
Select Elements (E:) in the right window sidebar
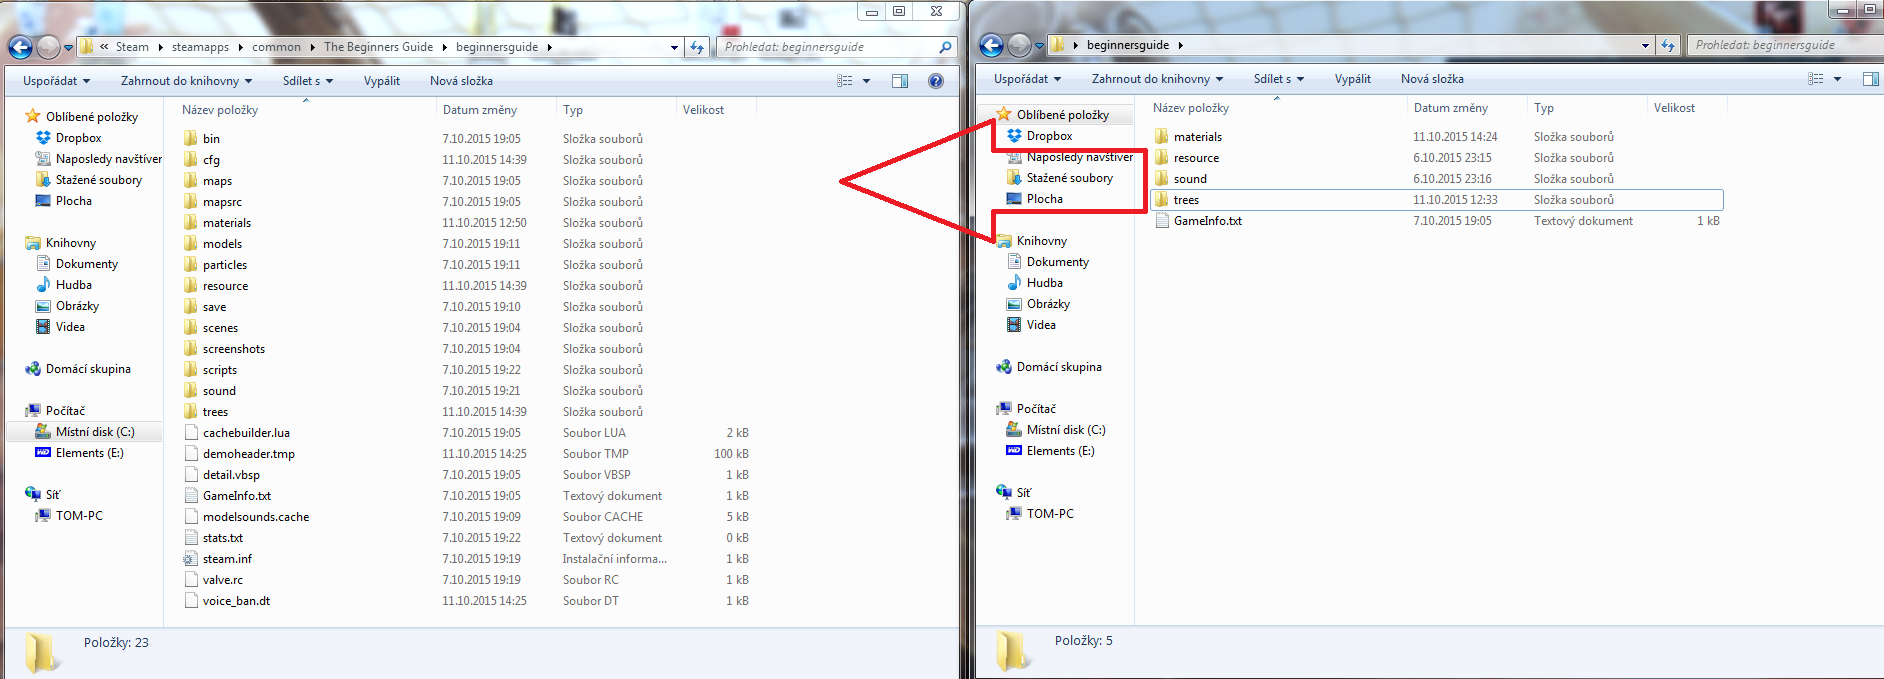[1060, 451]
